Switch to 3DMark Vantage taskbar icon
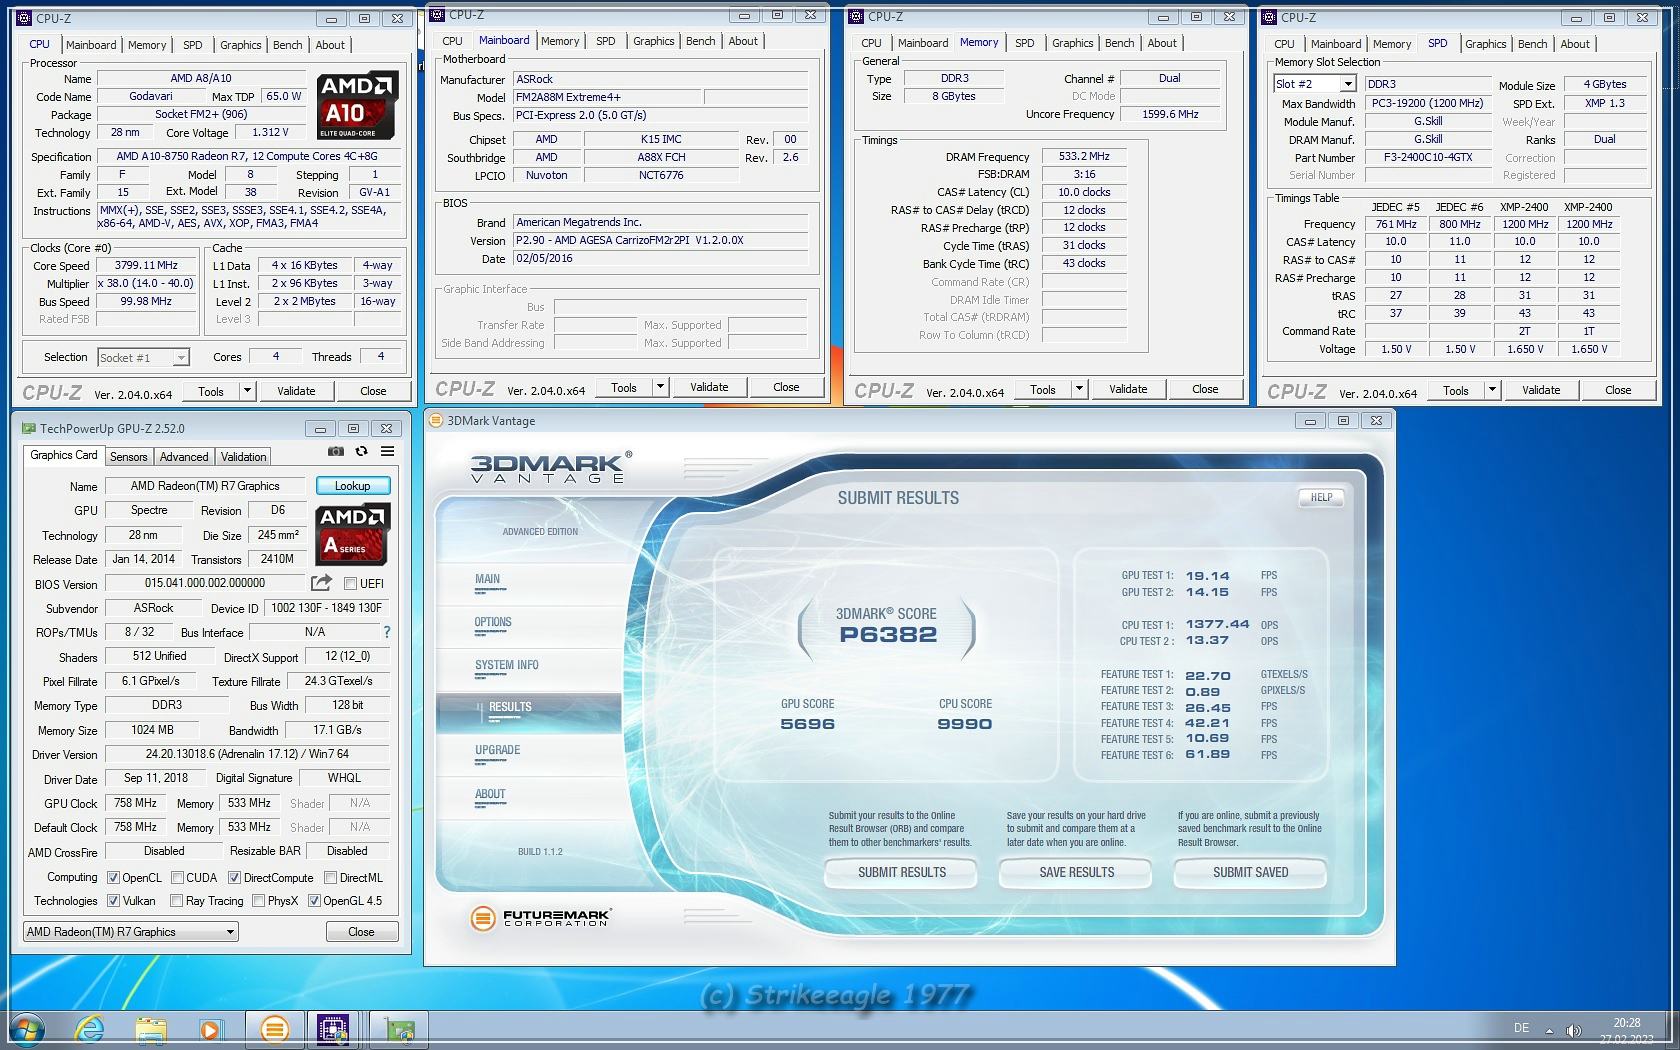The height and width of the screenshot is (1050, 1680). point(274,1029)
